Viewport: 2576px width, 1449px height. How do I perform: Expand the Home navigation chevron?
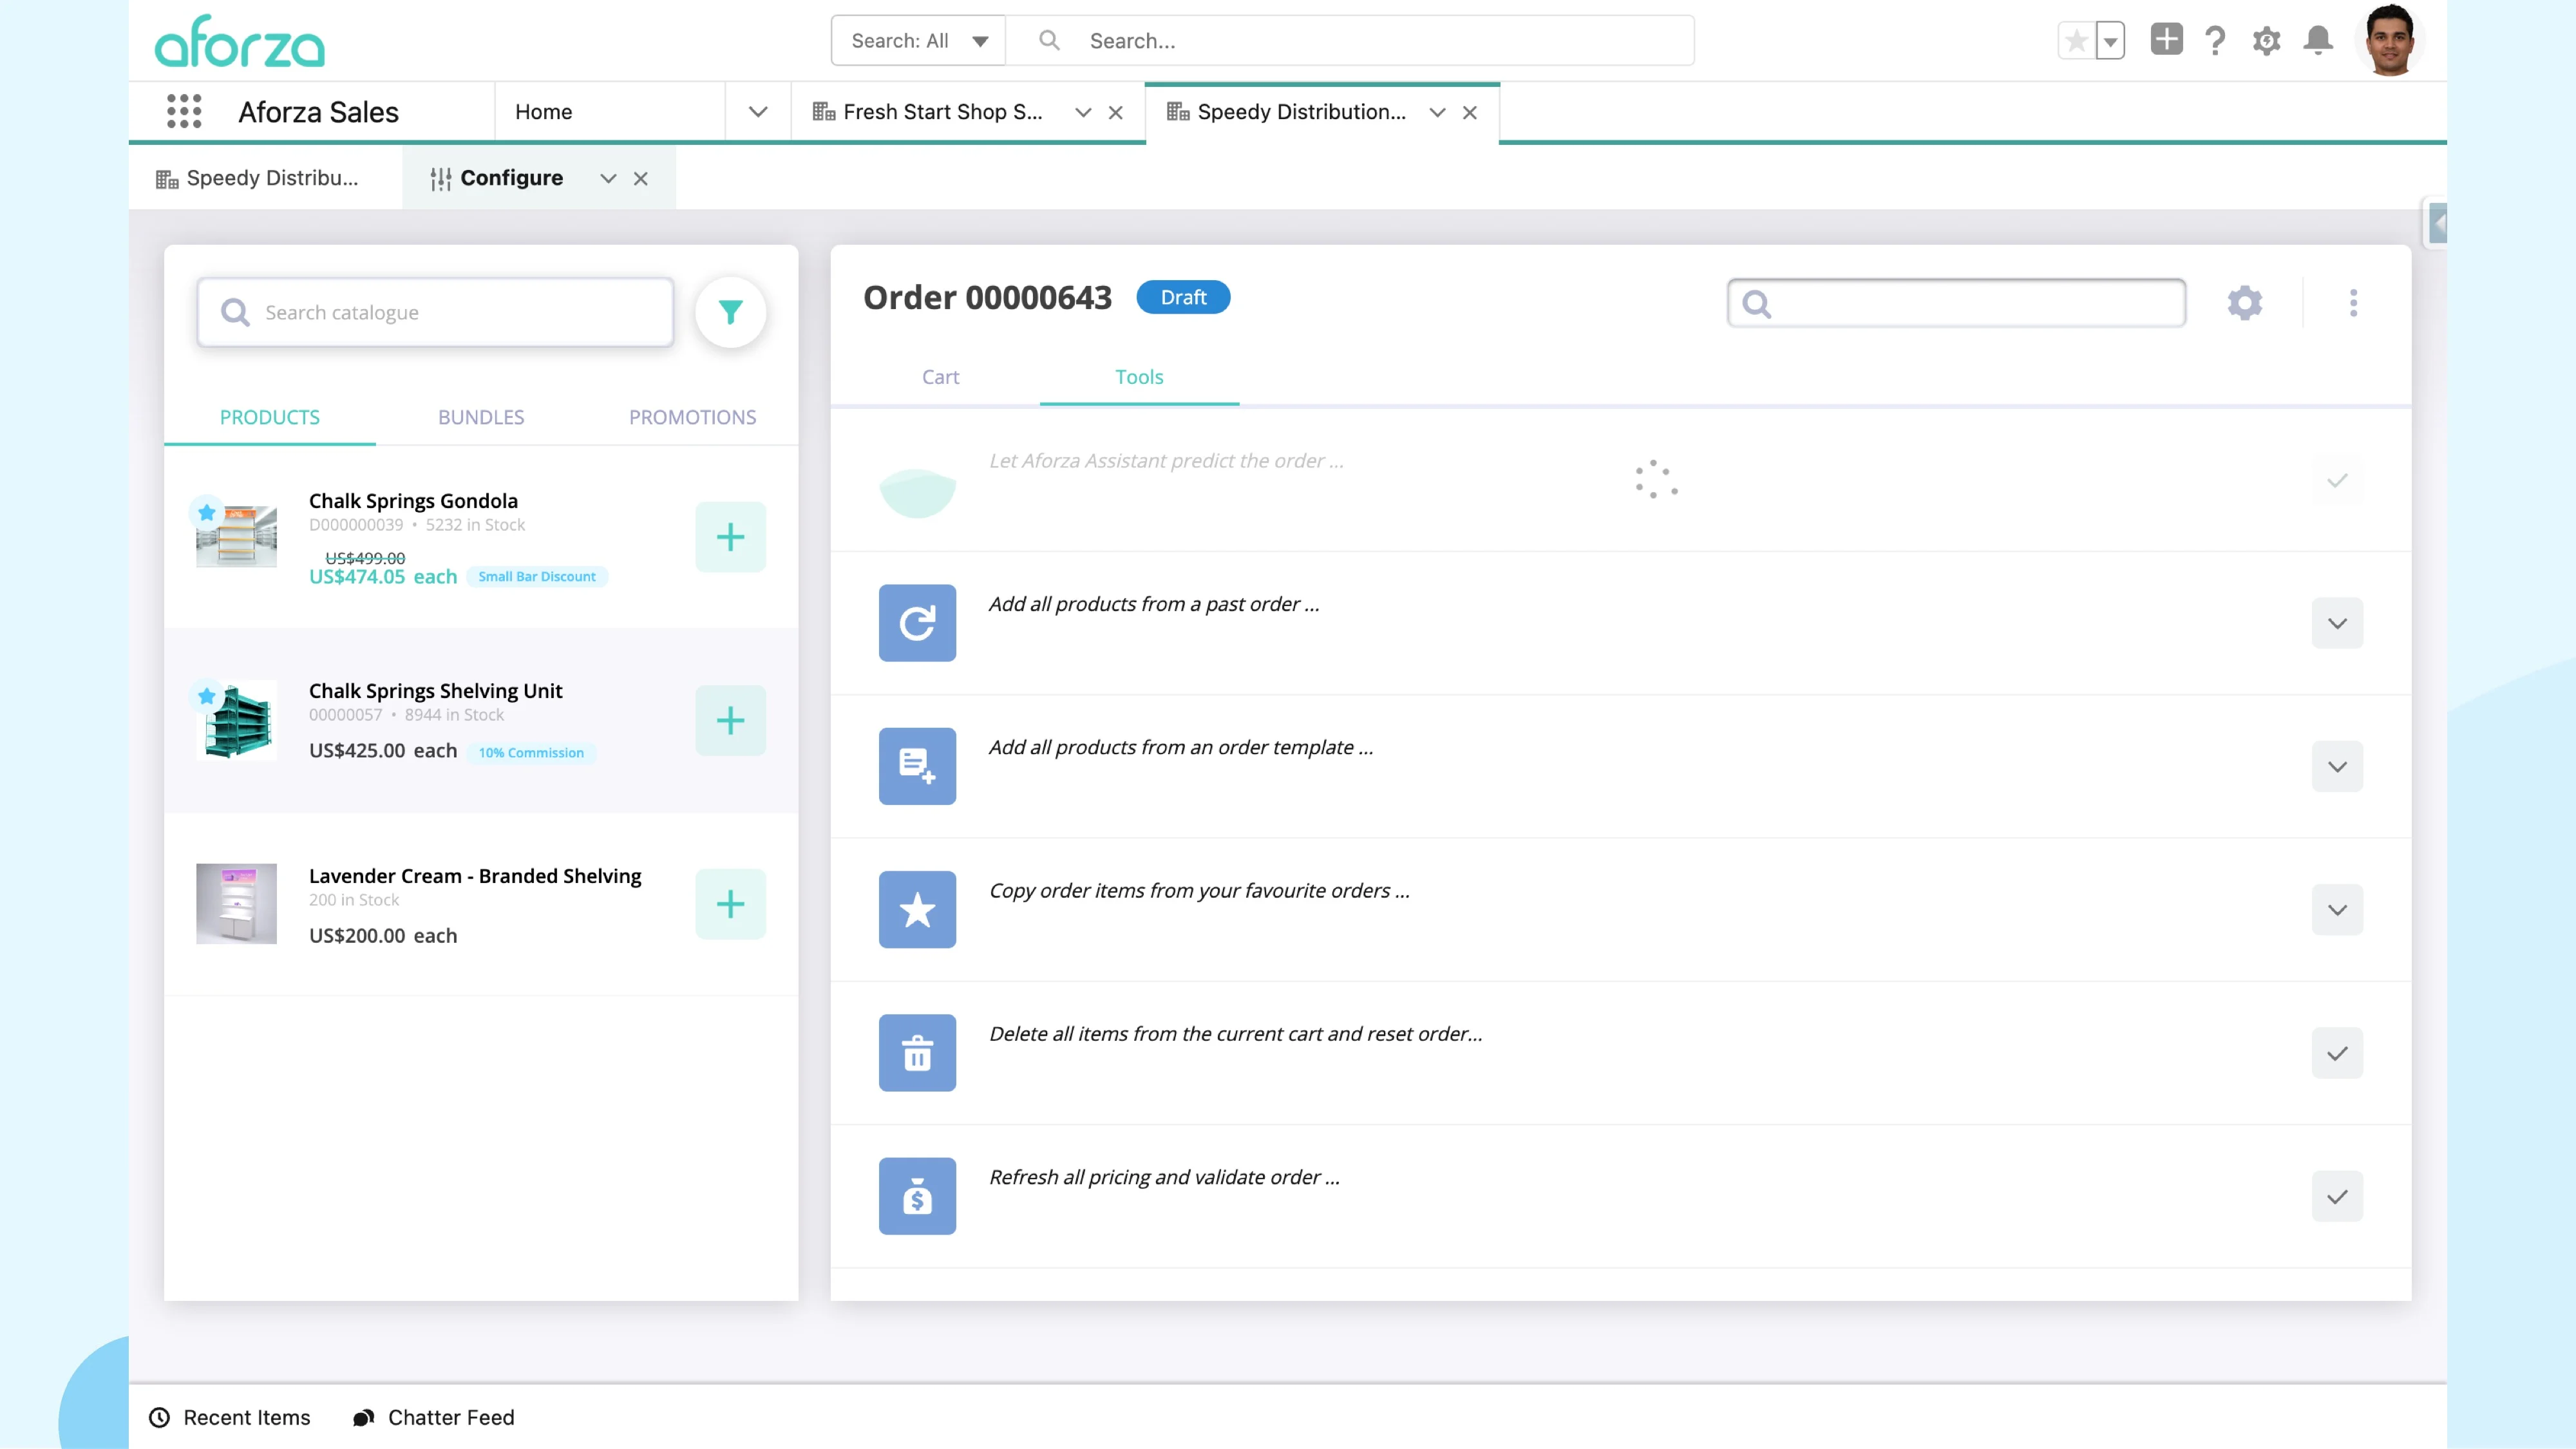tap(758, 112)
